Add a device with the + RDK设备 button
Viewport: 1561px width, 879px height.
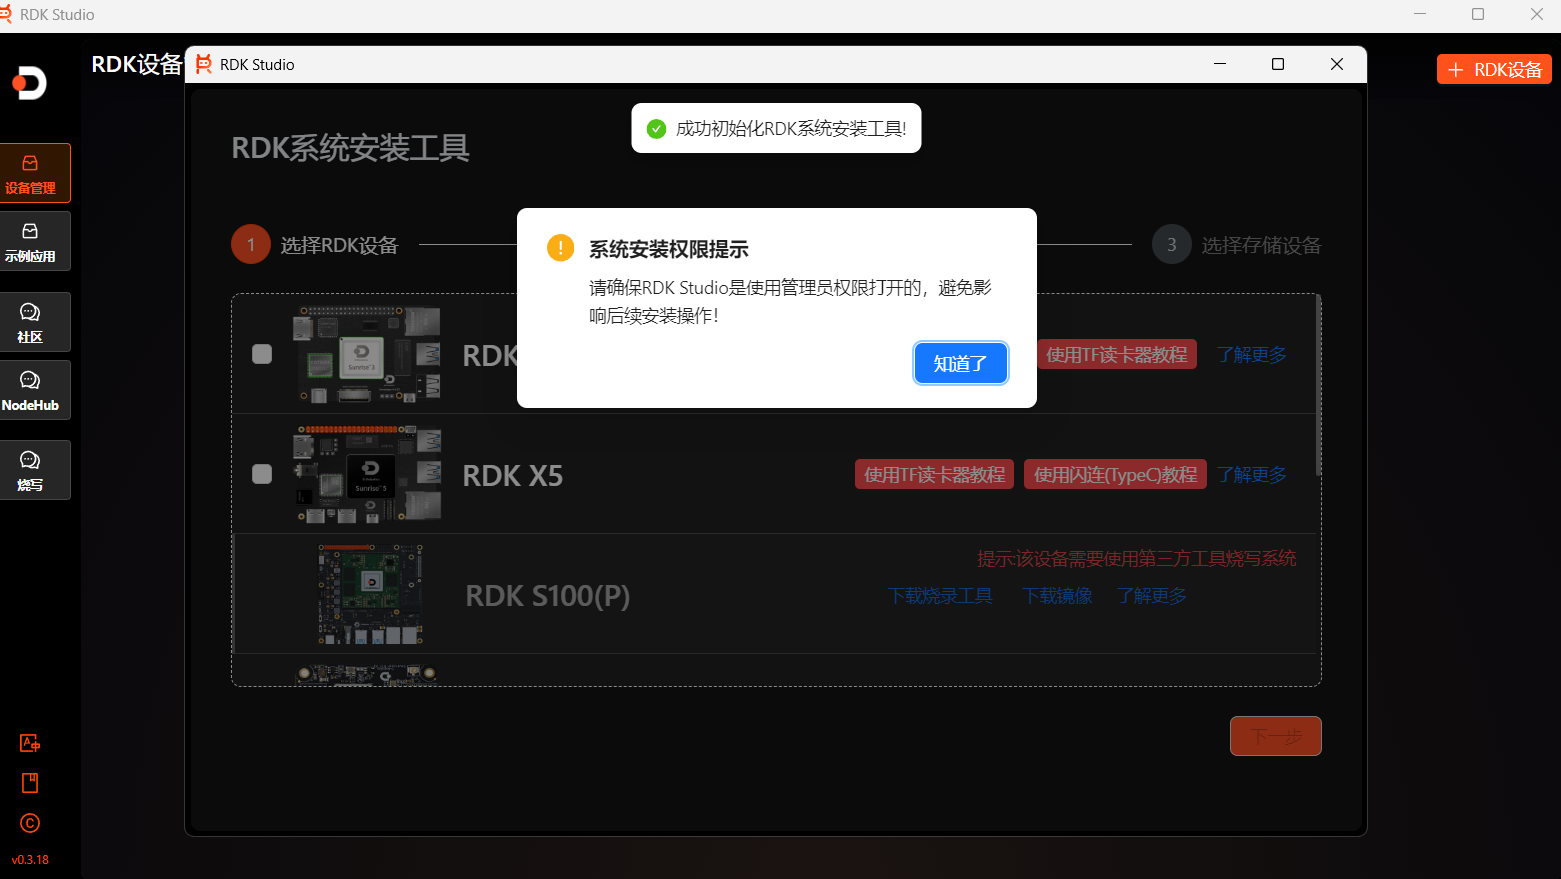pos(1494,70)
